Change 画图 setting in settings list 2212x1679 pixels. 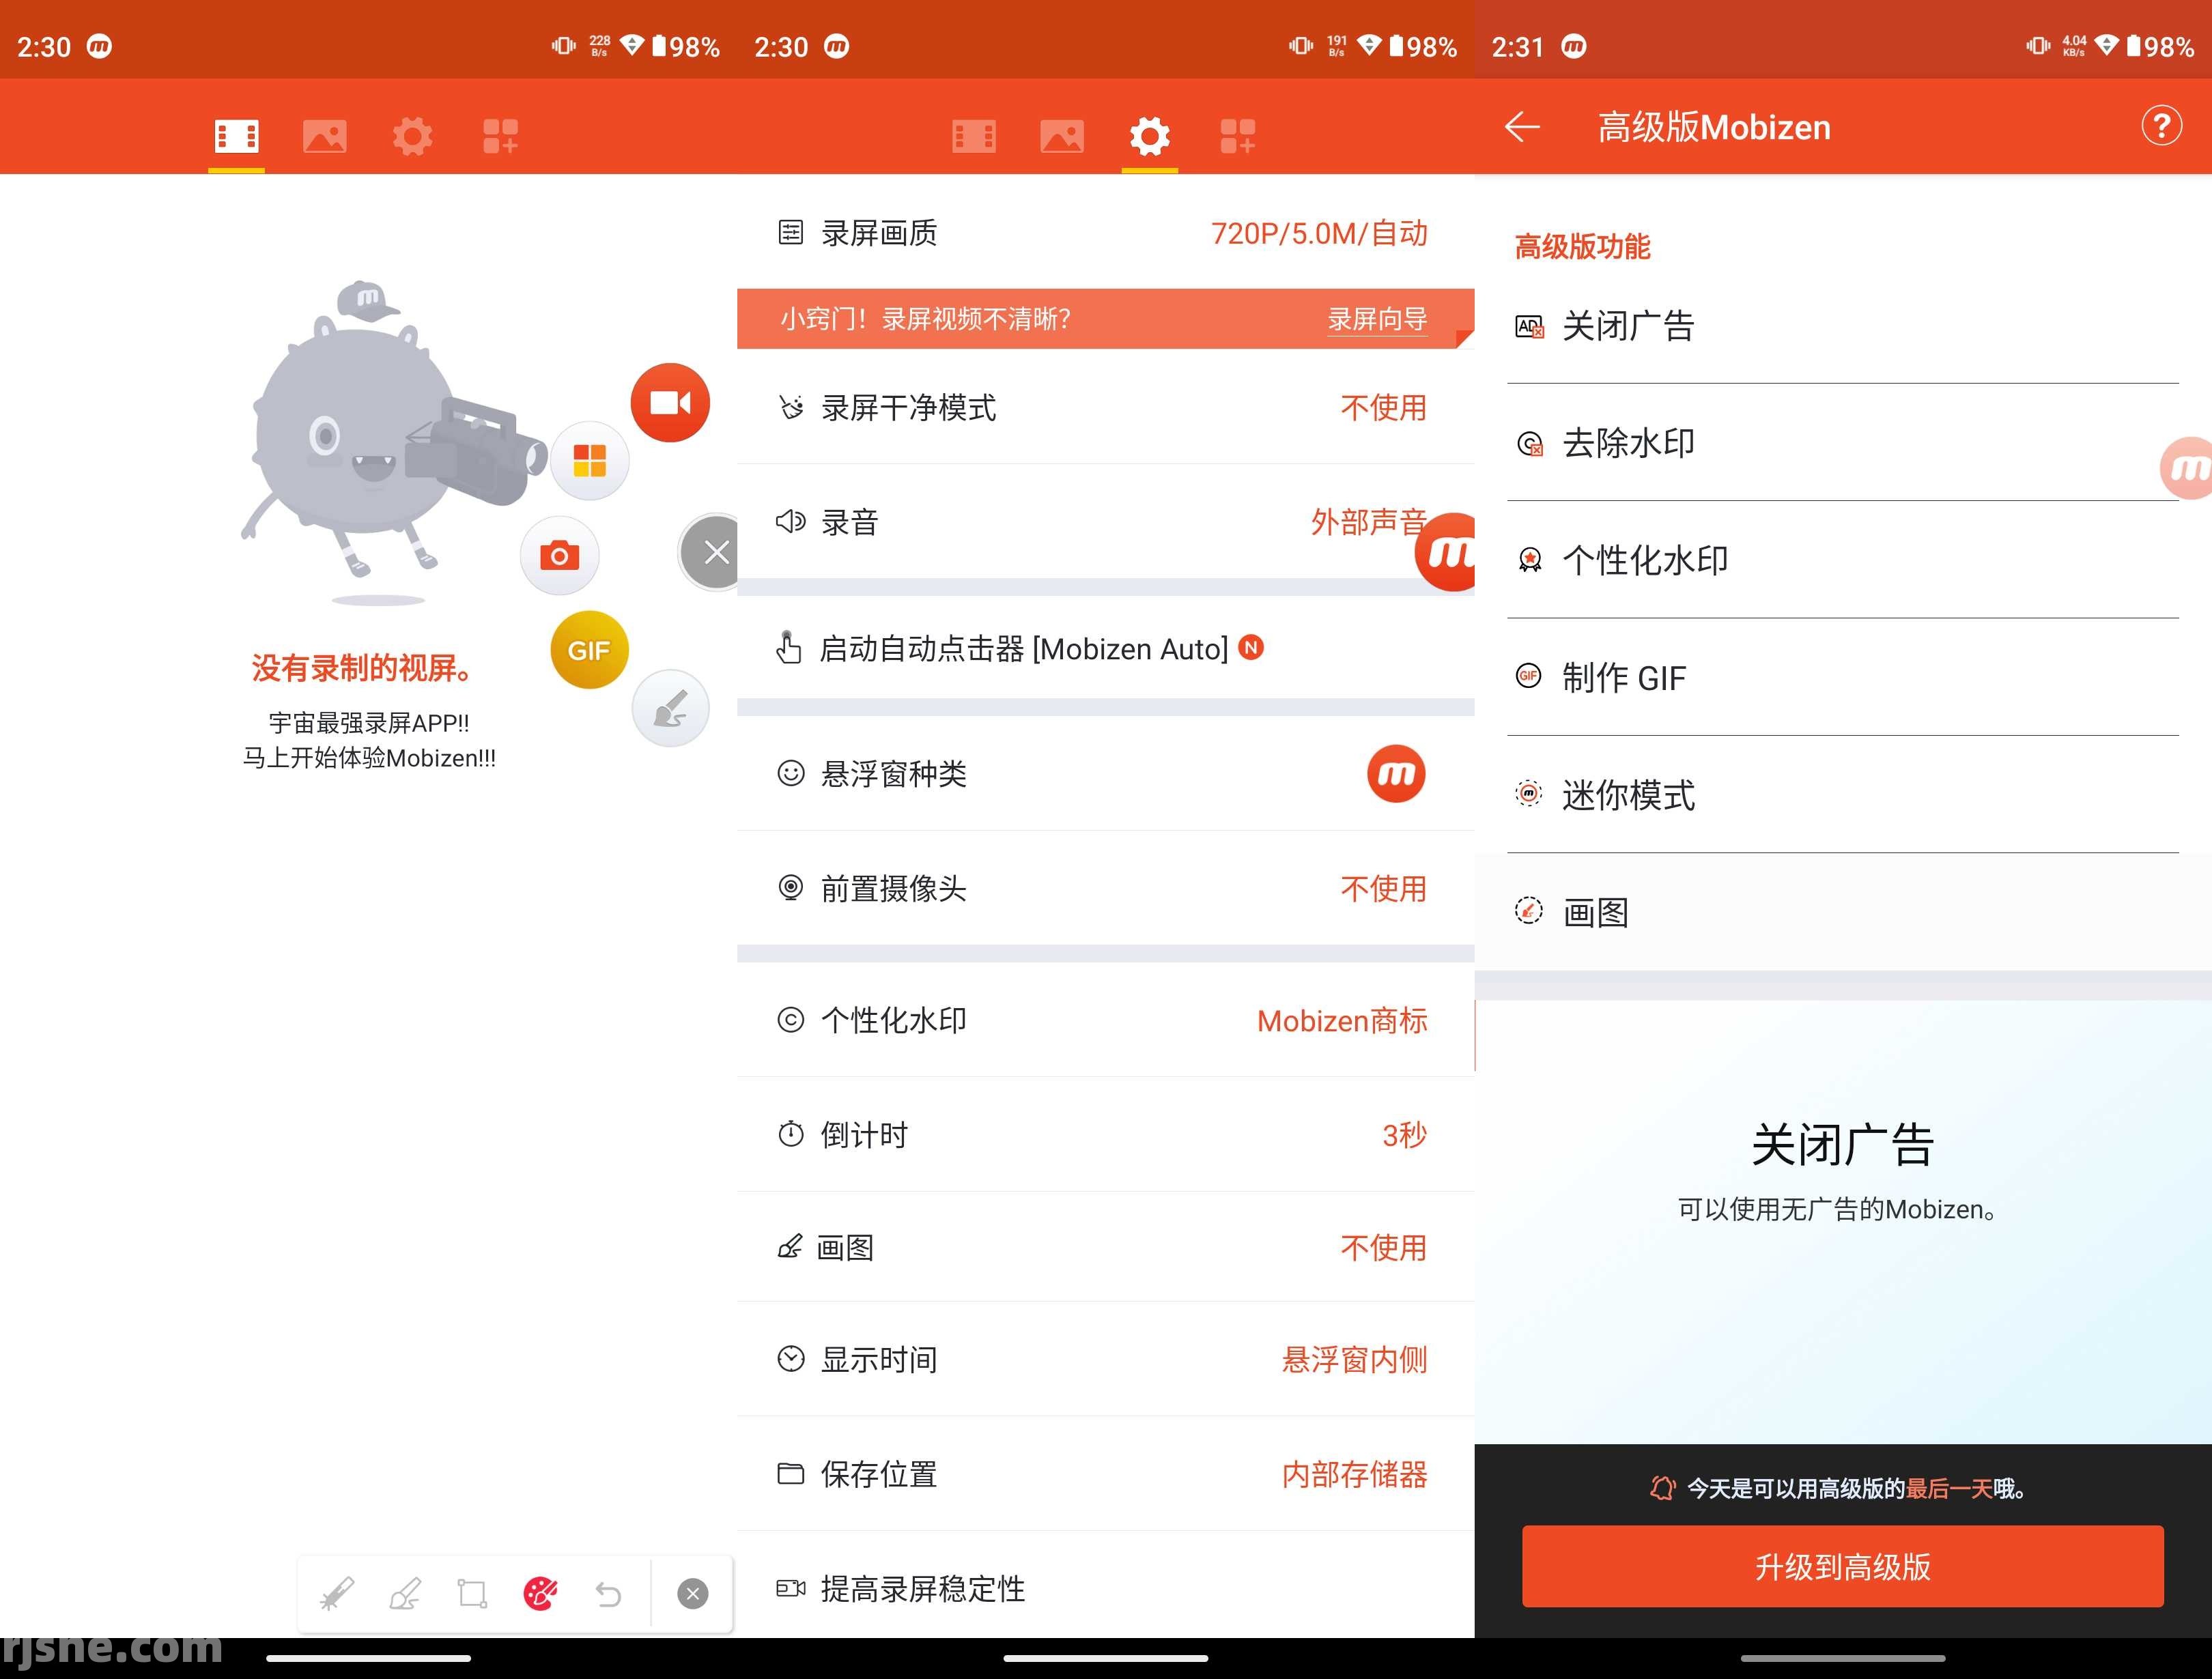click(x=1105, y=1247)
